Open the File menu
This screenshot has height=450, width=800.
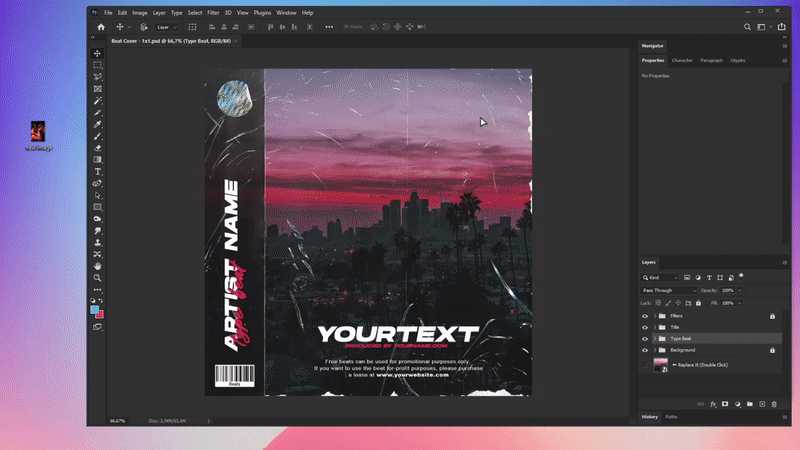(x=108, y=13)
